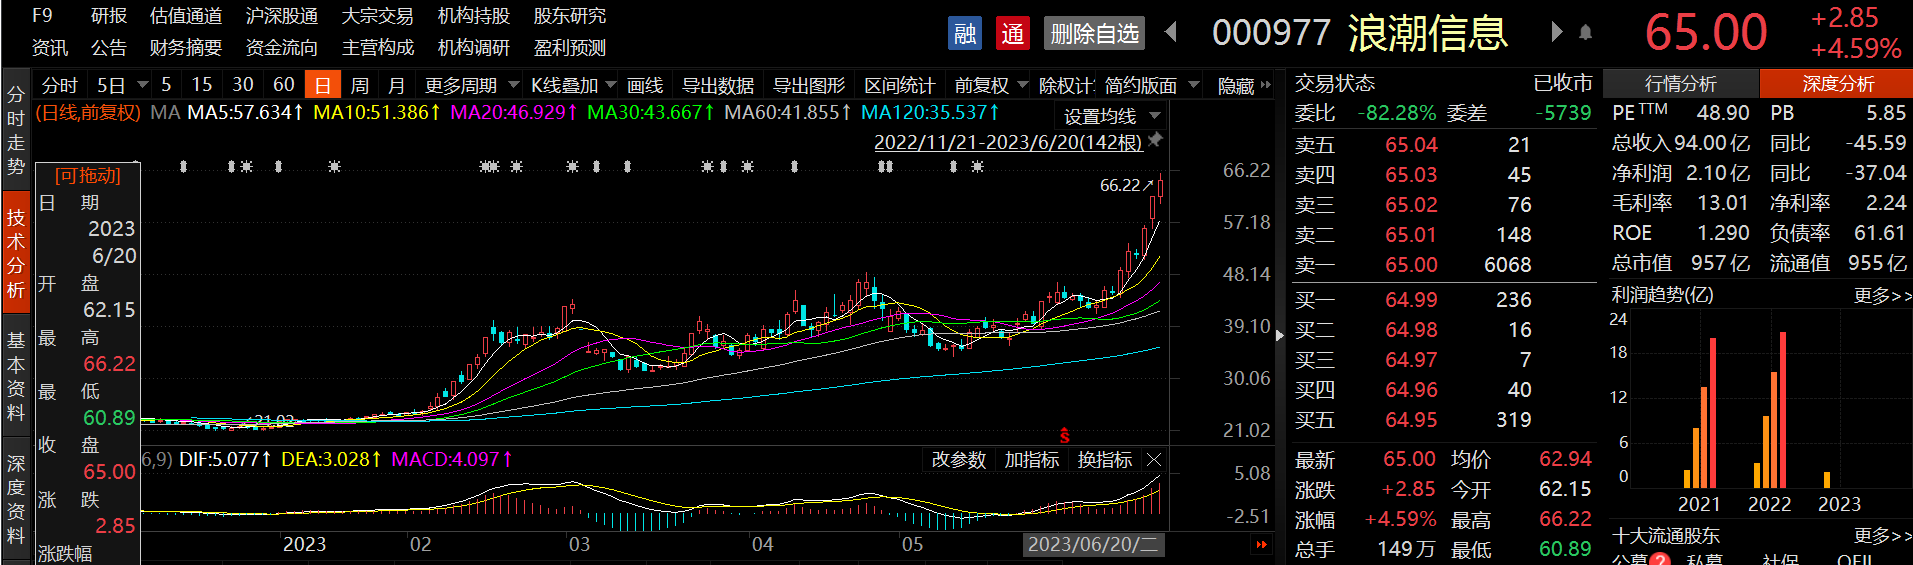Close the MACD indicator panel
1913x565 pixels.
[x=1154, y=459]
